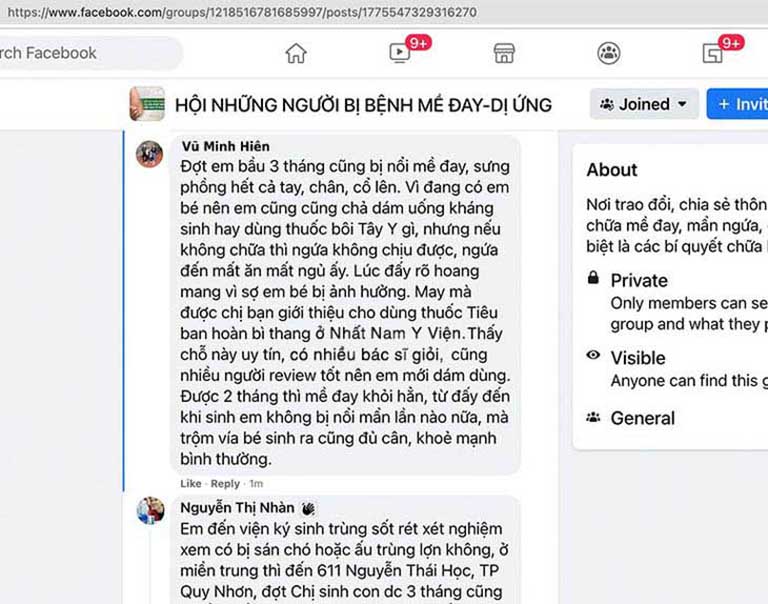Open Vũ Minh Hiên's profile name link

click(225, 146)
